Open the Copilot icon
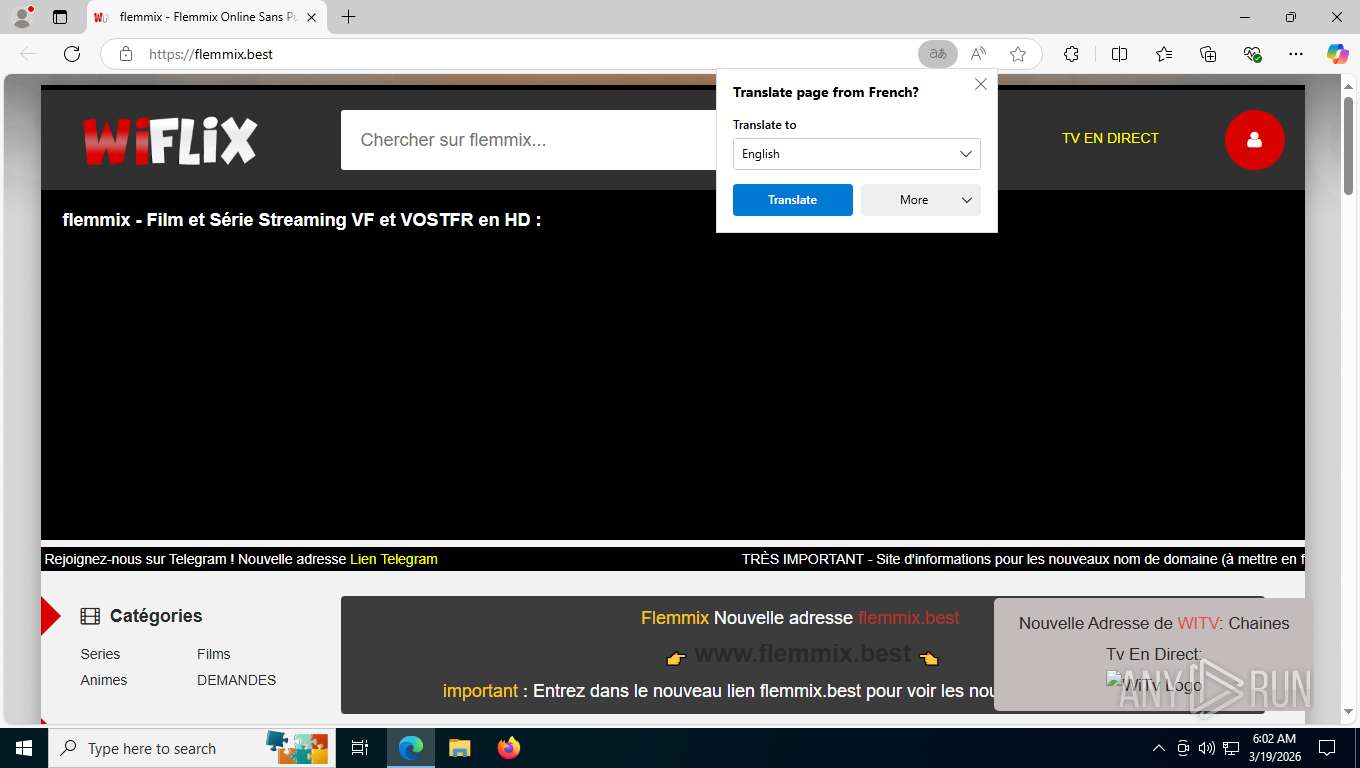The height and width of the screenshot is (768, 1360). point(1337,54)
